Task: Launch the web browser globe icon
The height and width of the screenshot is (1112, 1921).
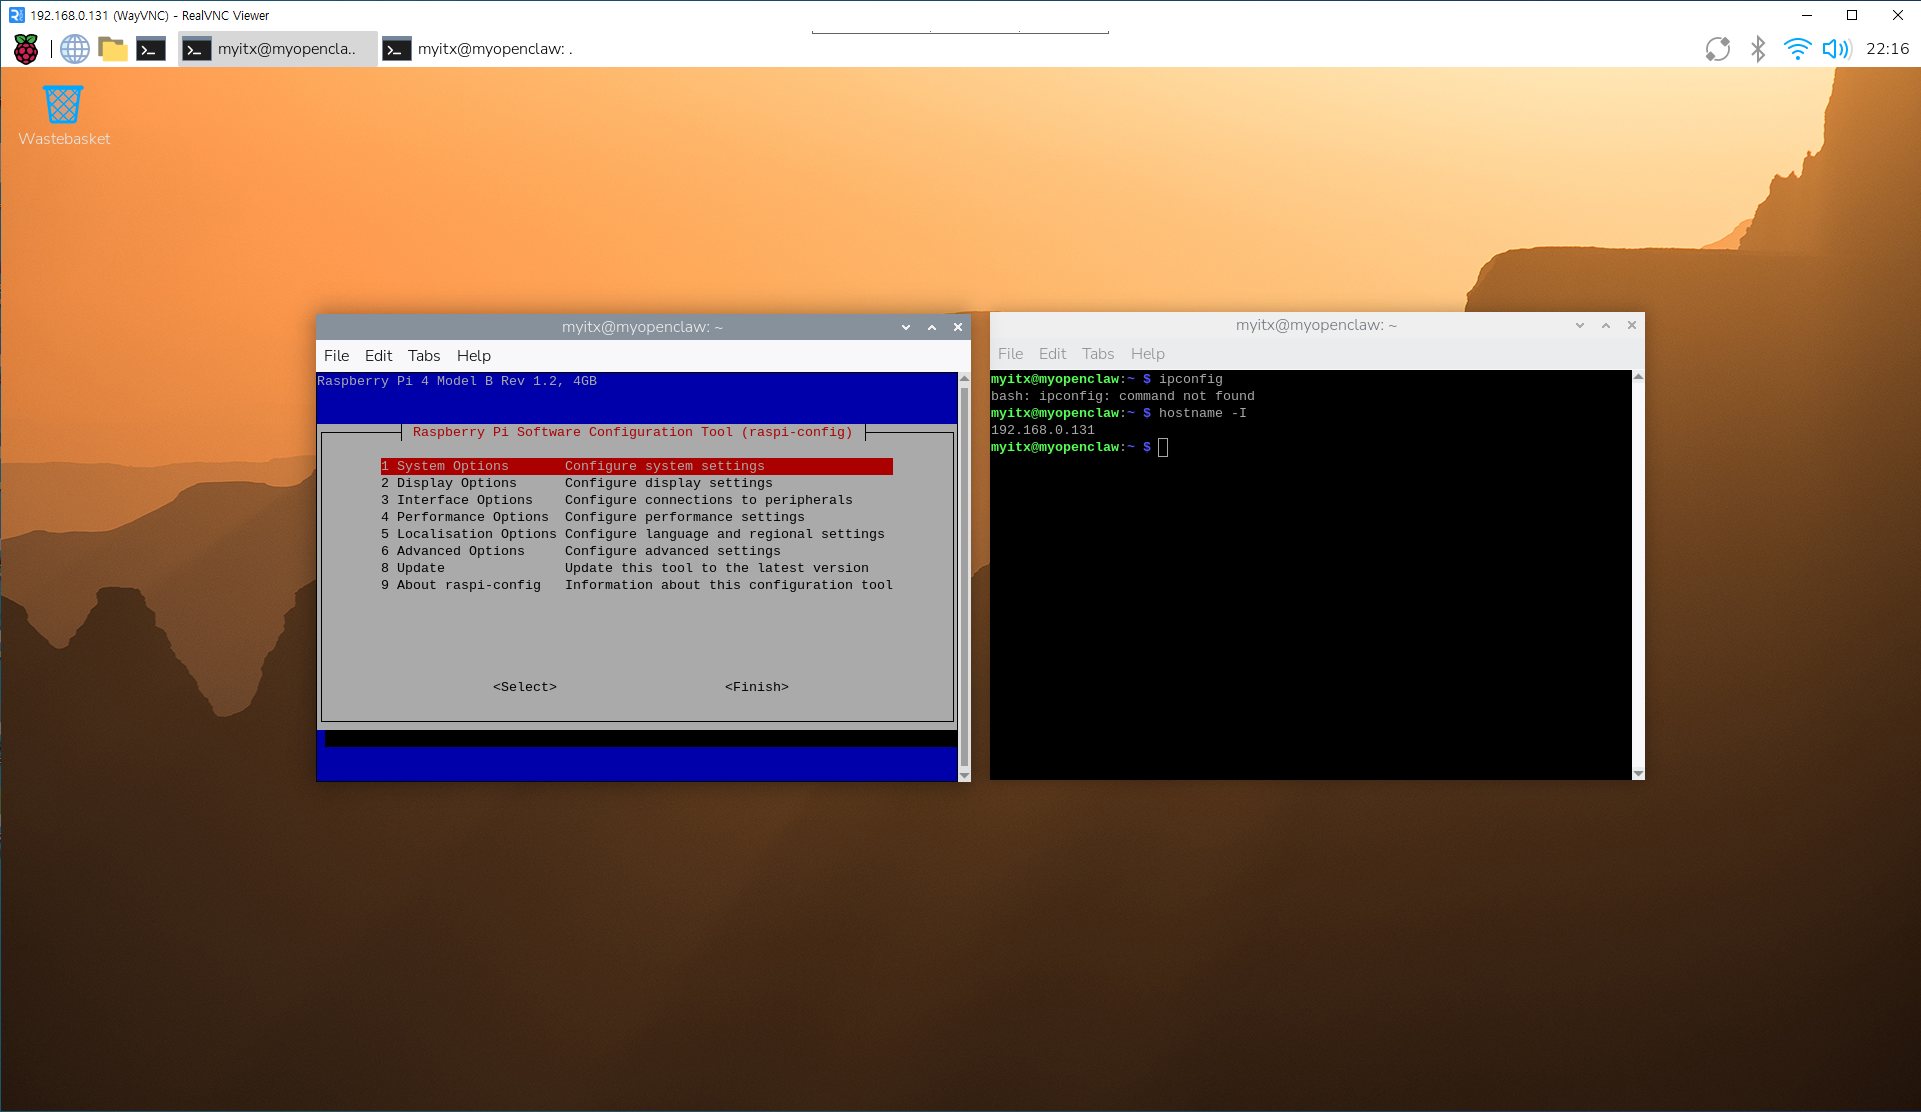Action: click(x=75, y=48)
